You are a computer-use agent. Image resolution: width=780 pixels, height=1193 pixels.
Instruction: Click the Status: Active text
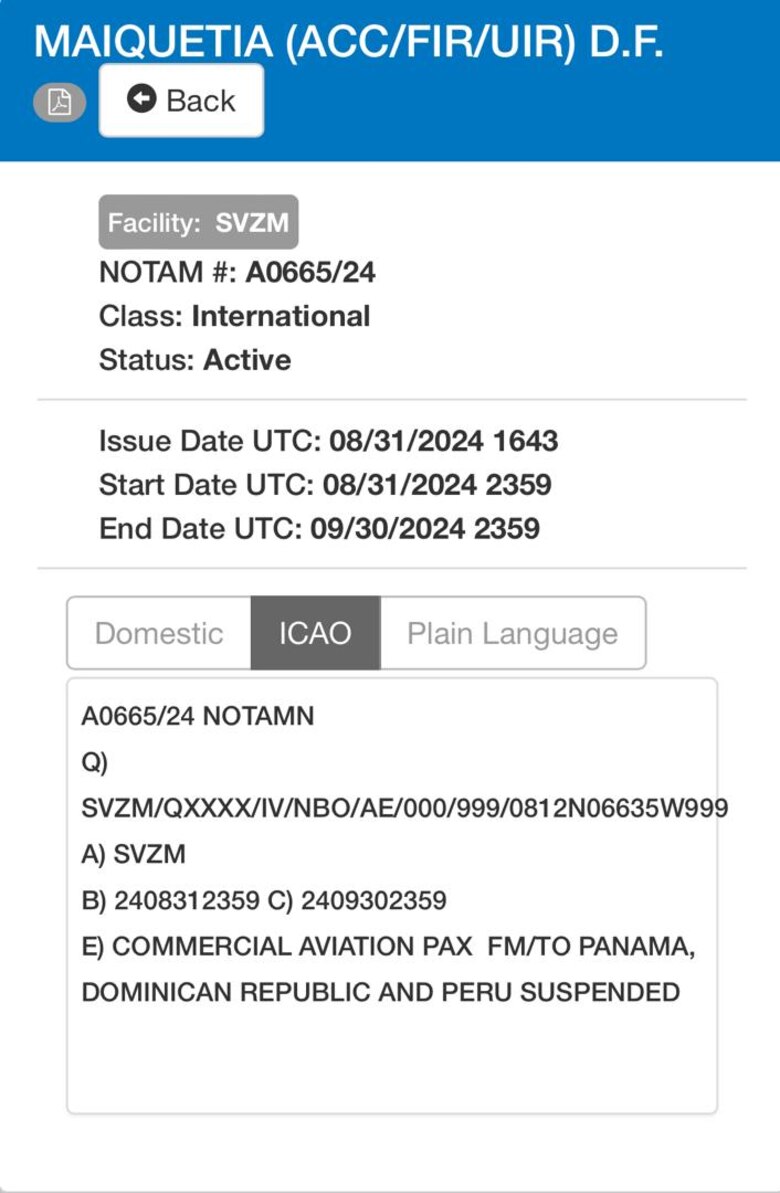[195, 360]
